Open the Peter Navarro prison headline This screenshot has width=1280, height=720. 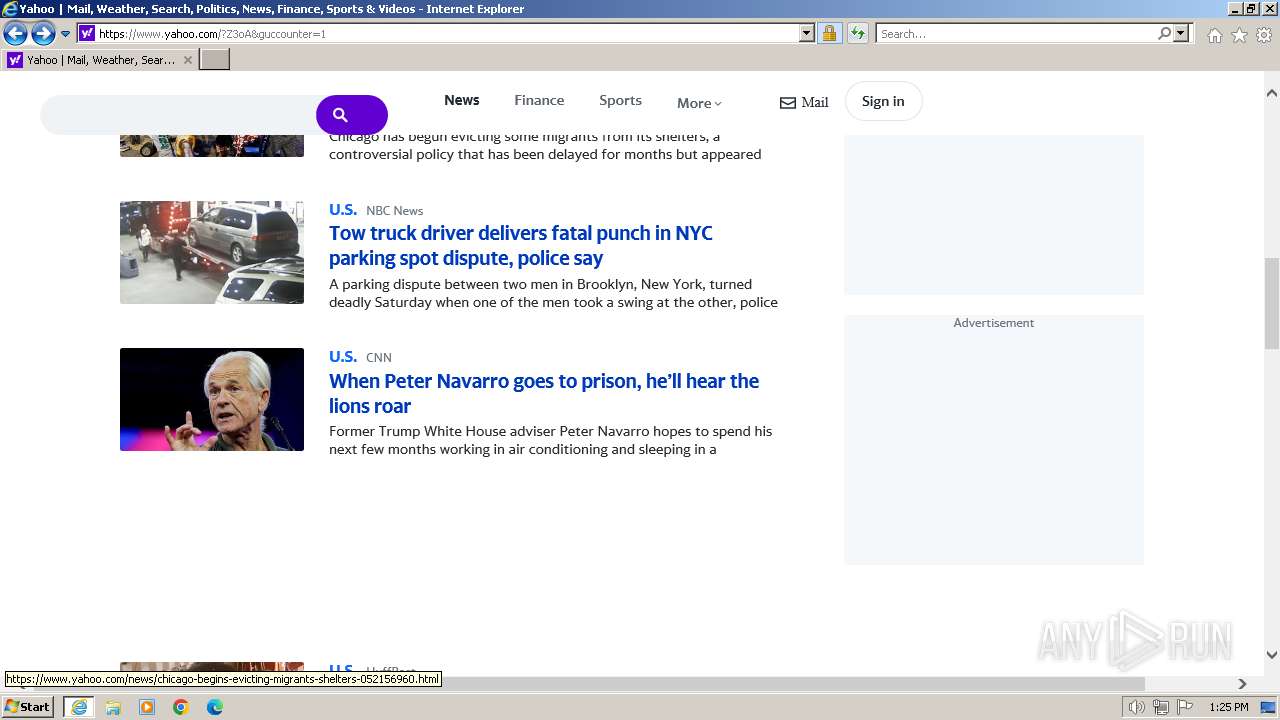pyautogui.click(x=544, y=393)
